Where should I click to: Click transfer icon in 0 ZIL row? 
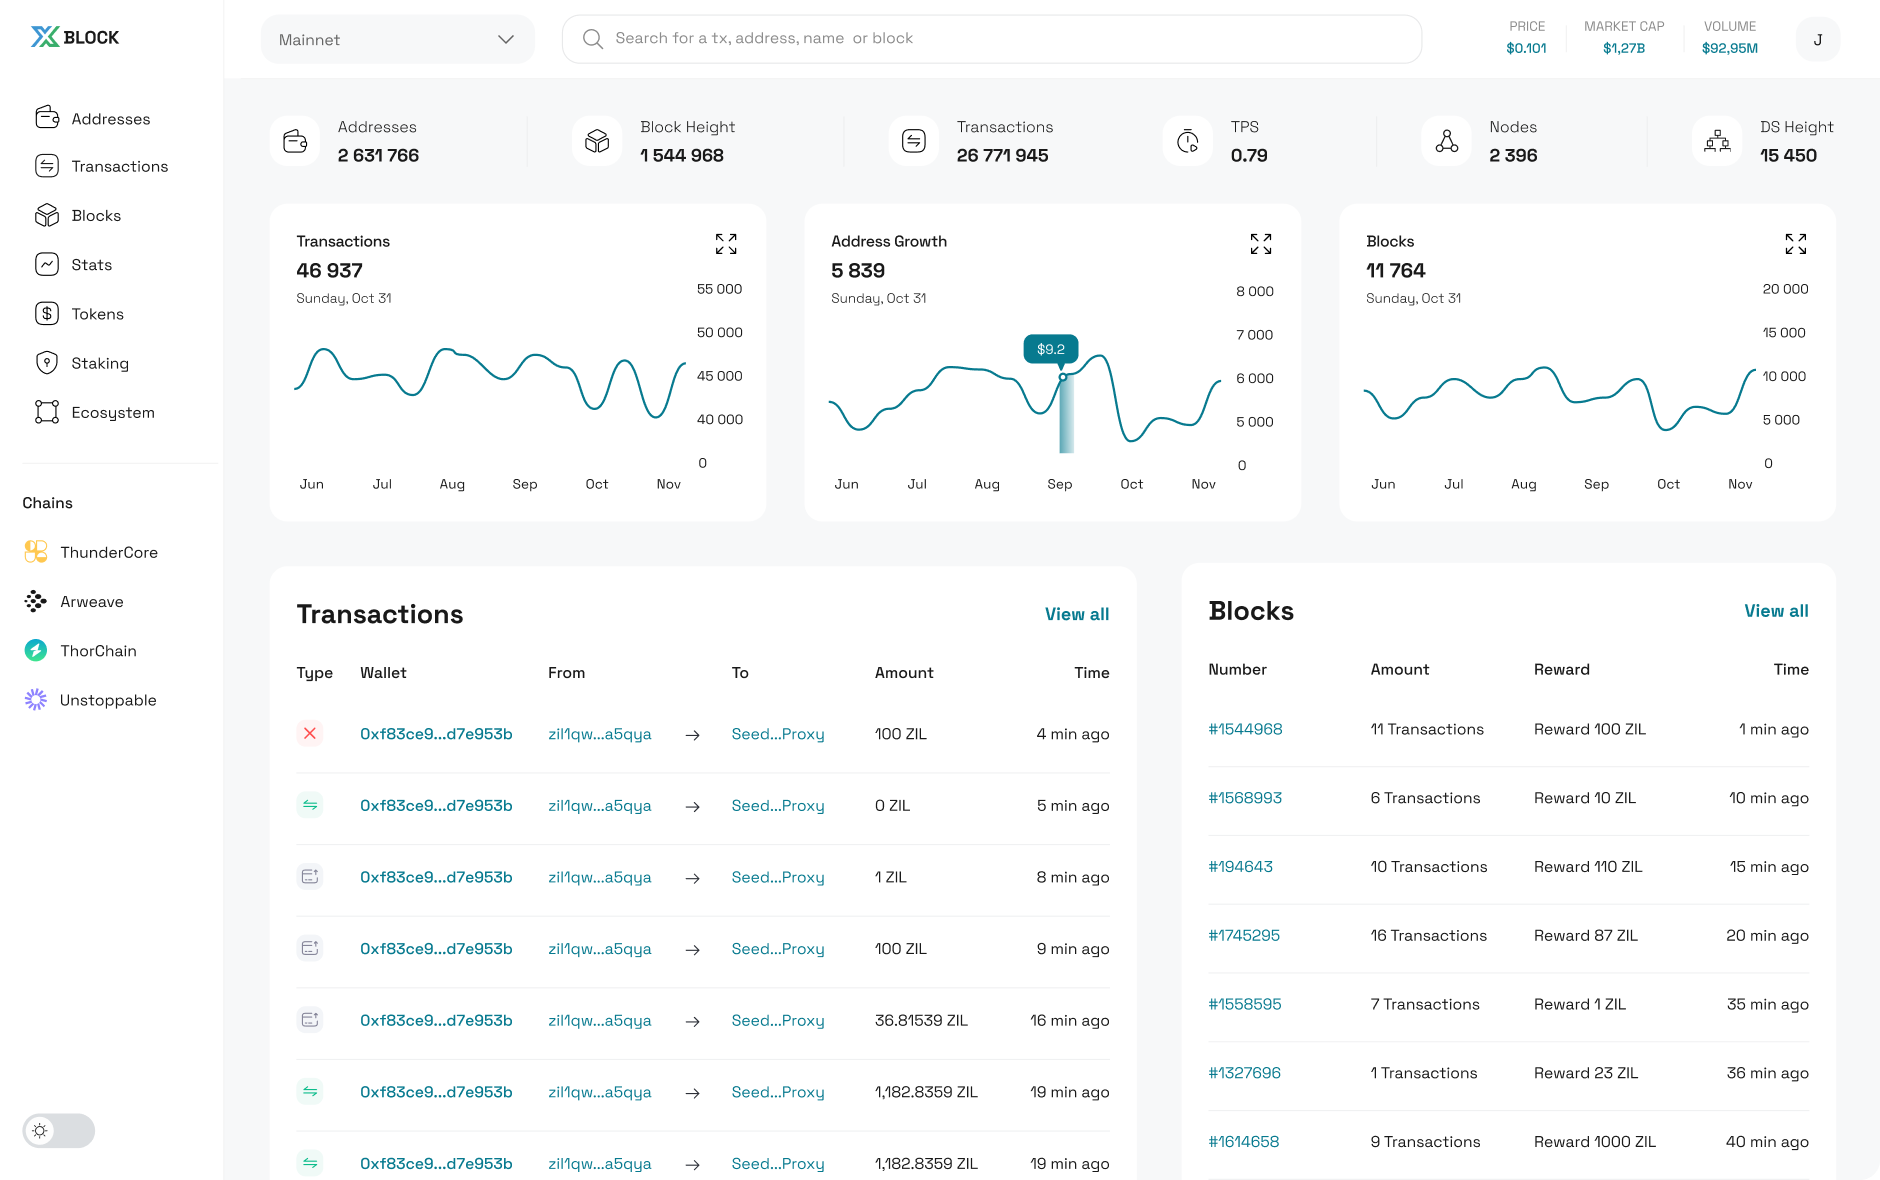click(310, 805)
